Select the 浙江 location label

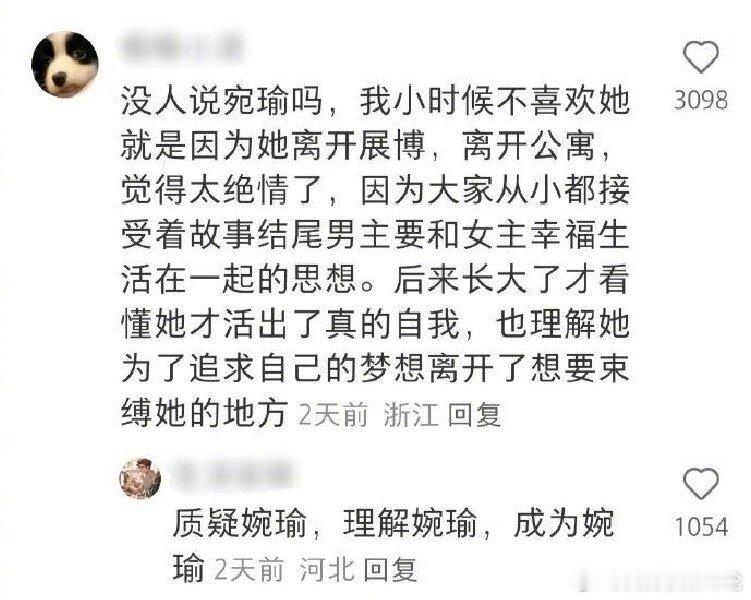pyautogui.click(x=411, y=415)
